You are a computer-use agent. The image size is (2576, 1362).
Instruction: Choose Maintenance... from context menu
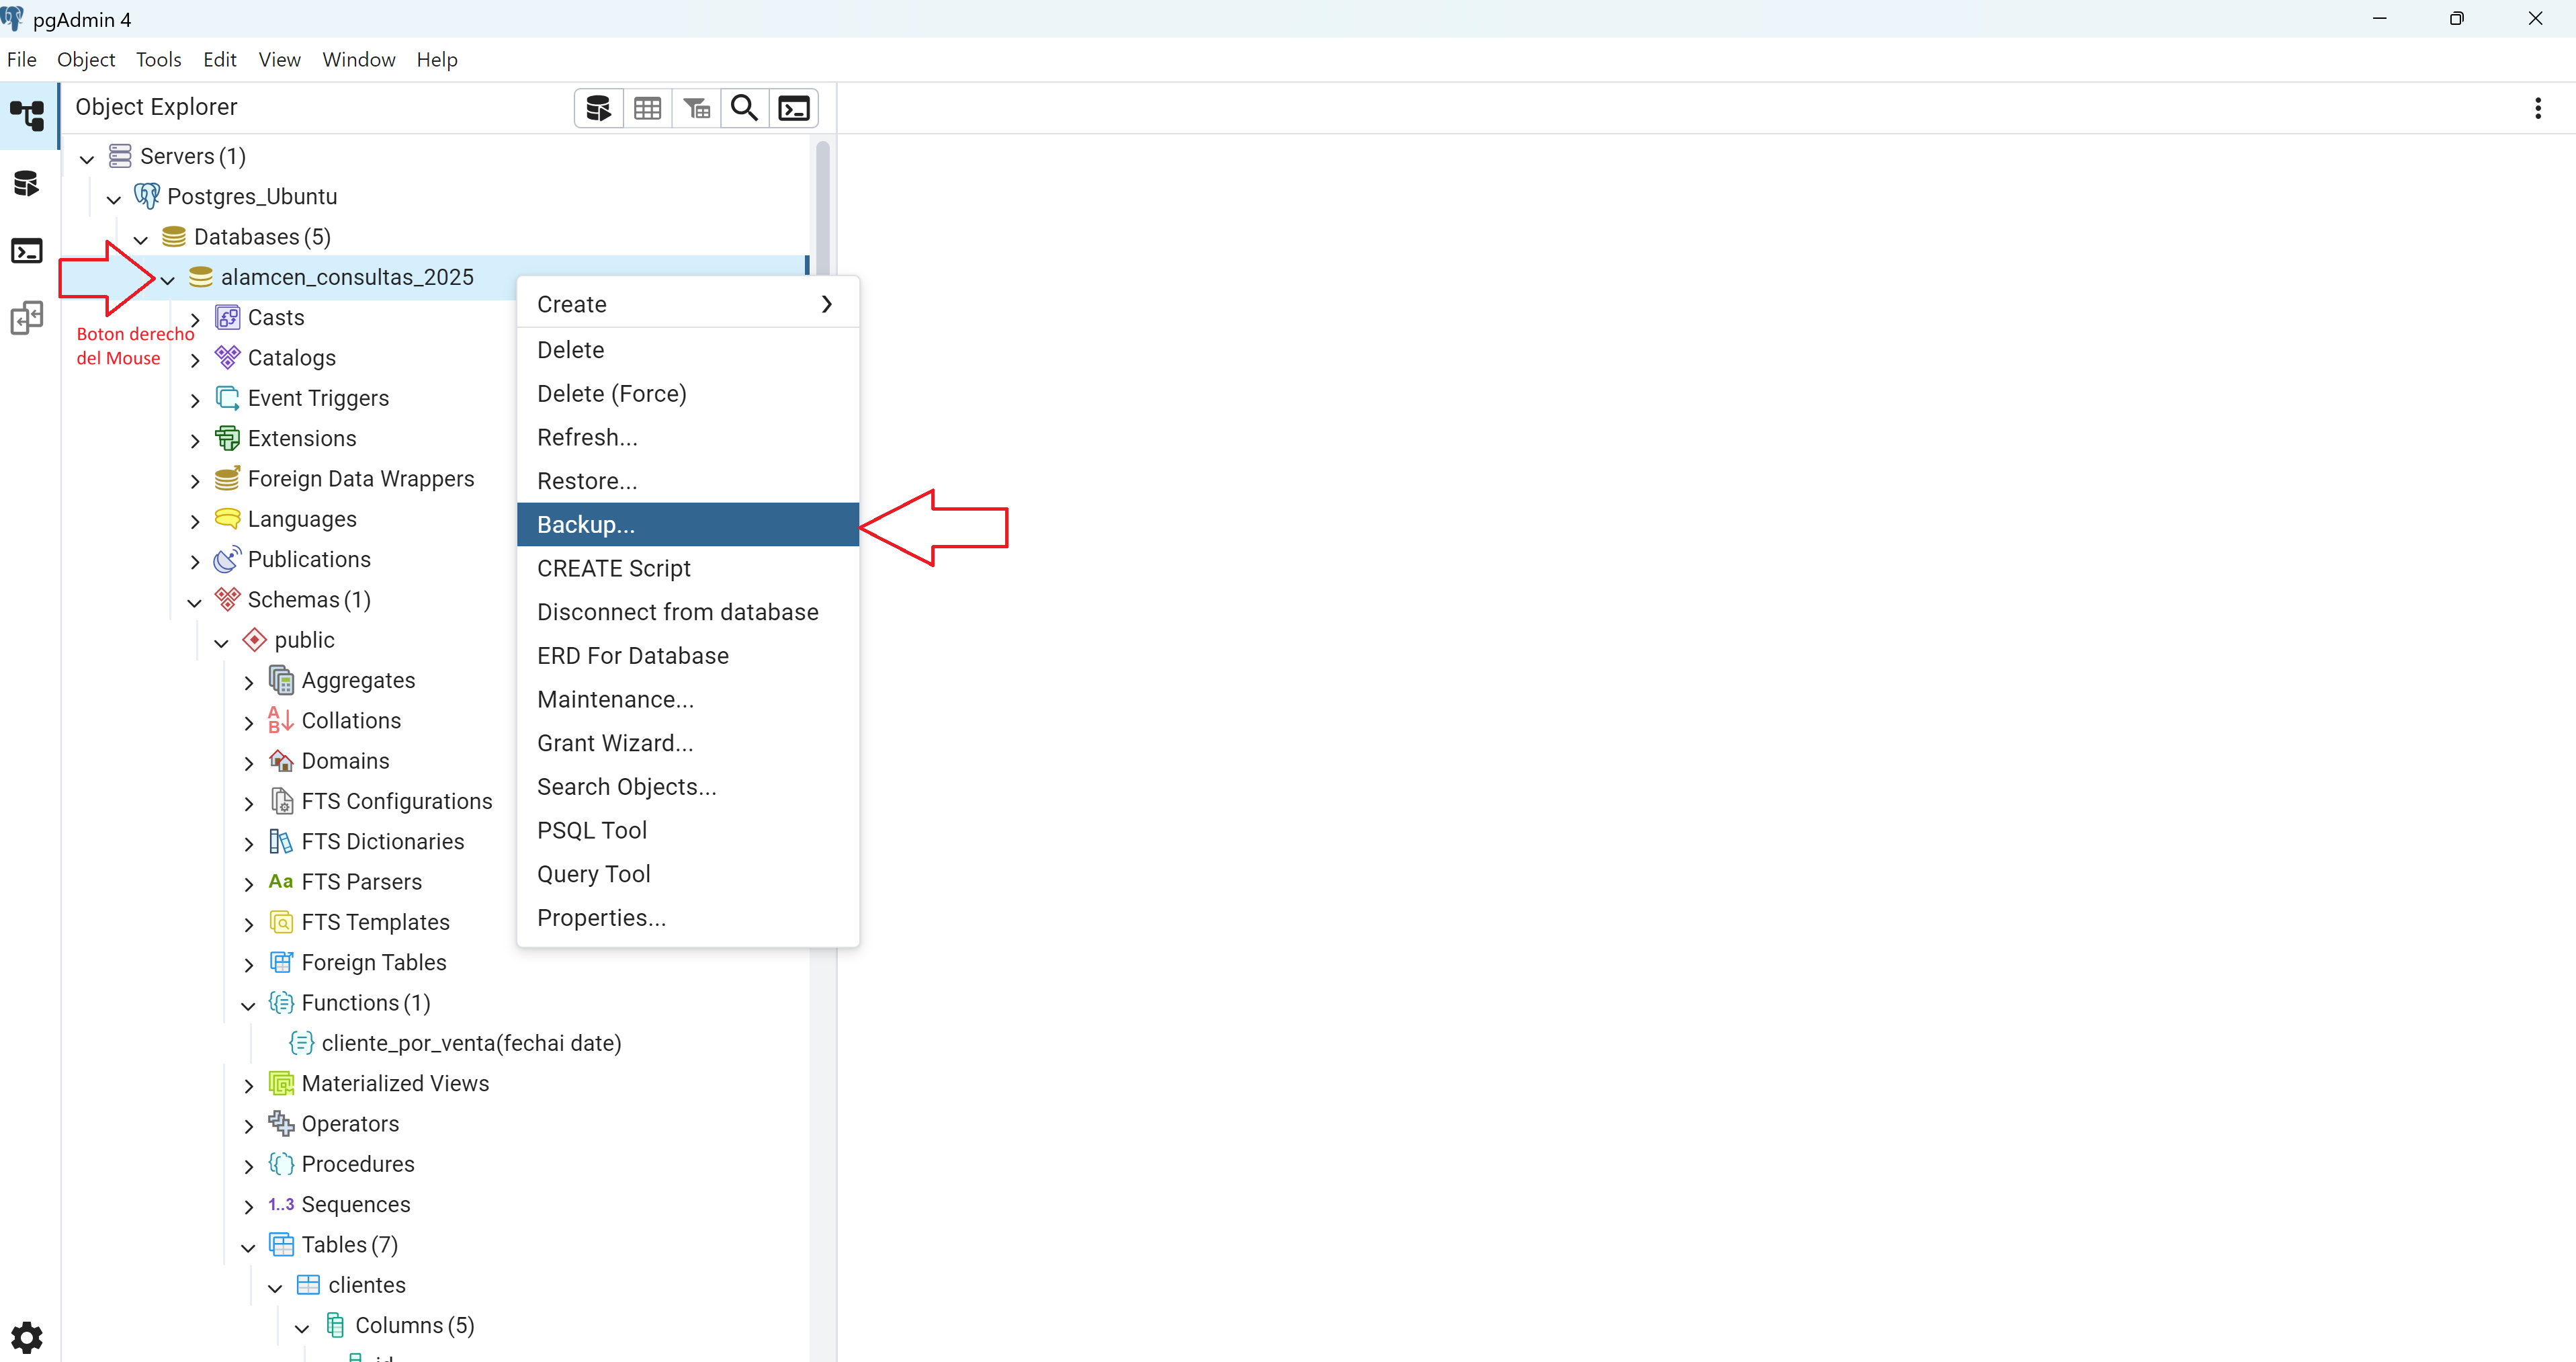click(x=687, y=699)
